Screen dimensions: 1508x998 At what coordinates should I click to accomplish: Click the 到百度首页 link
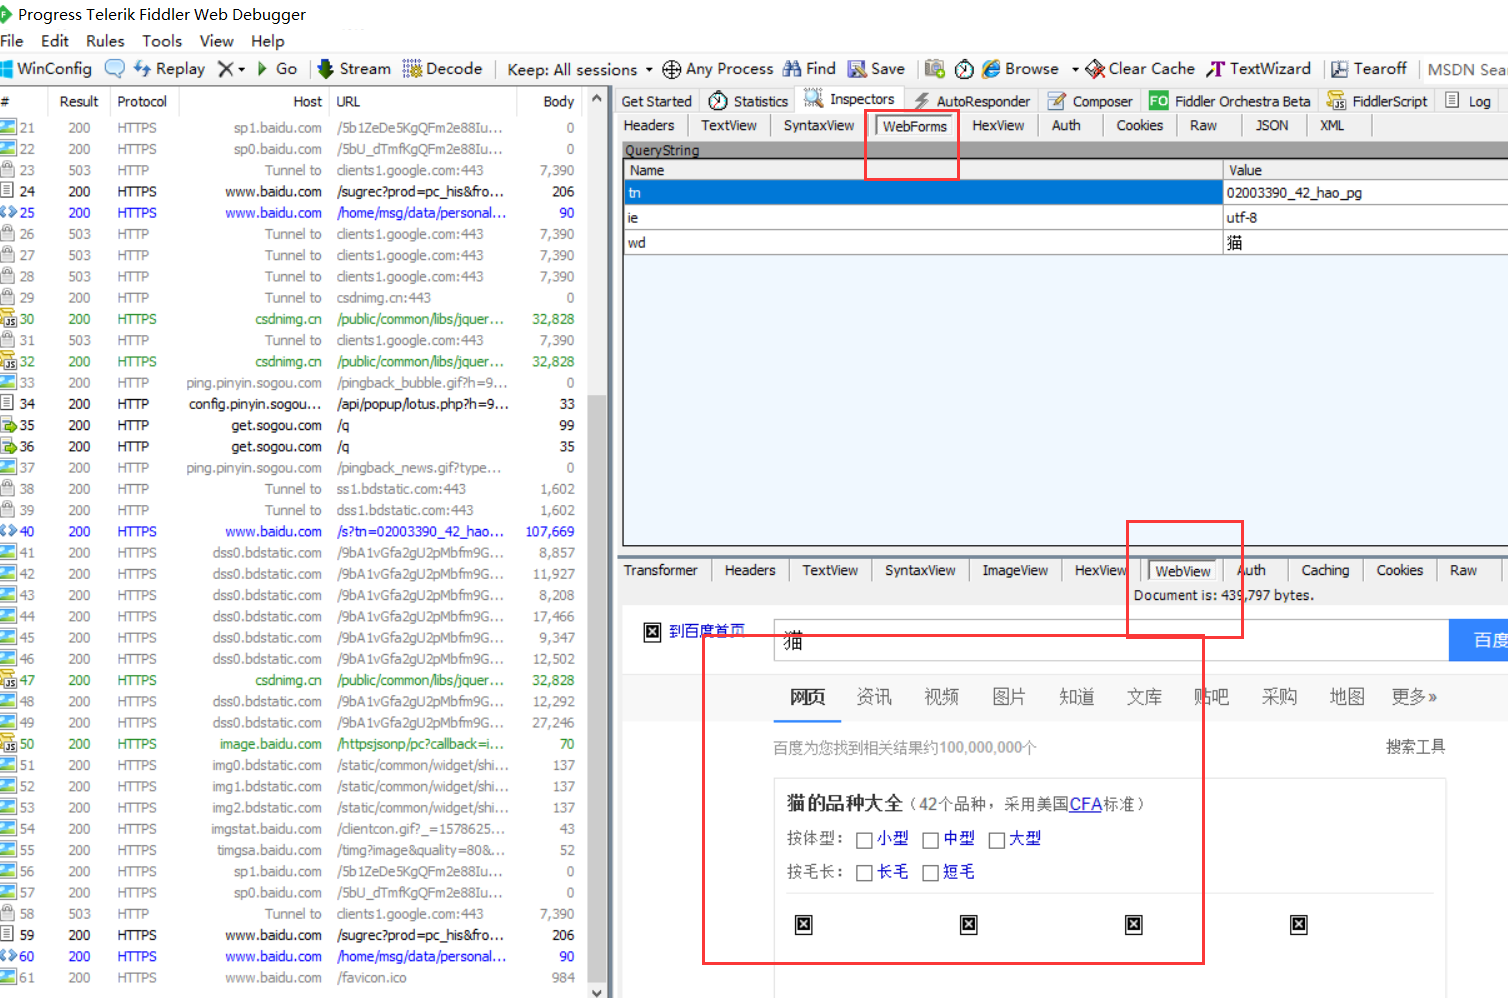(707, 631)
